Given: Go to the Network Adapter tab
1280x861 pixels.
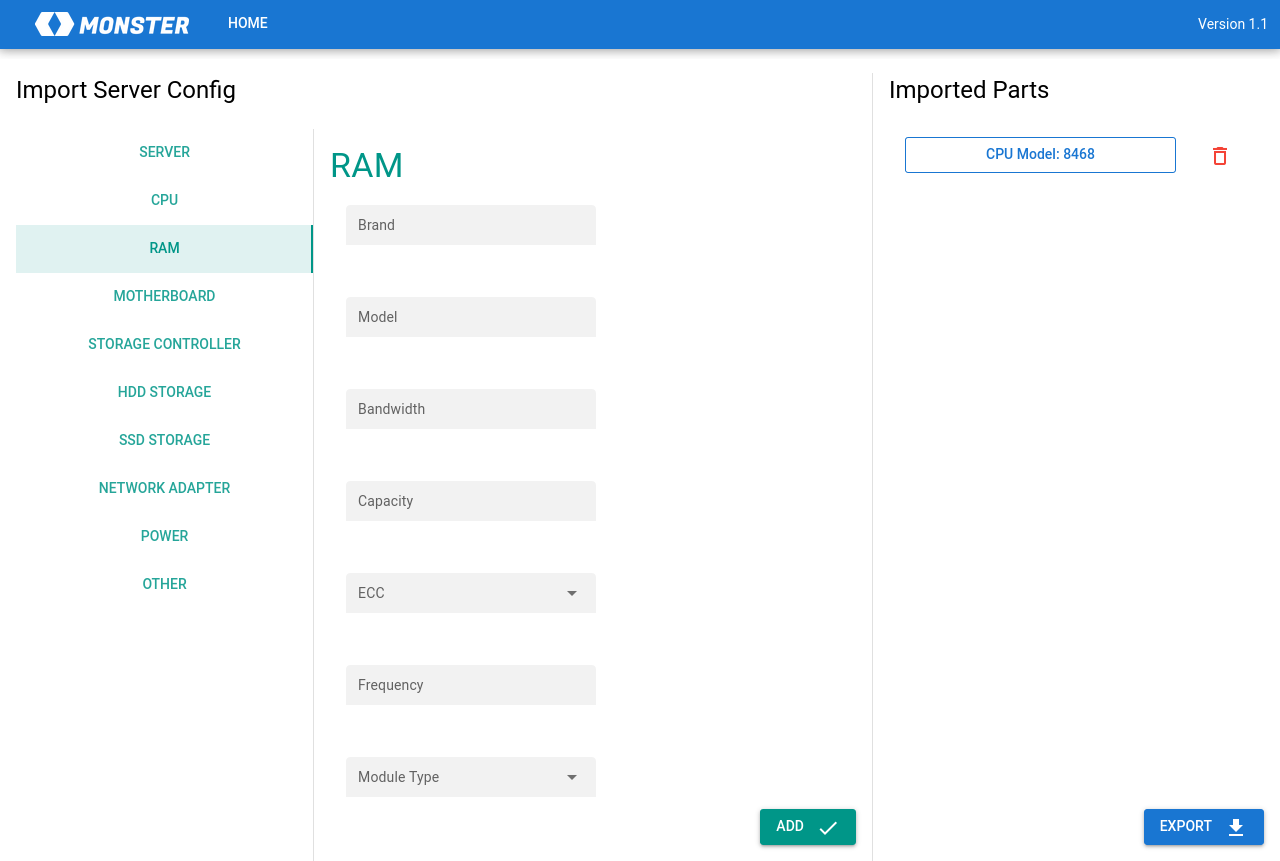Looking at the screenshot, I should pos(164,488).
